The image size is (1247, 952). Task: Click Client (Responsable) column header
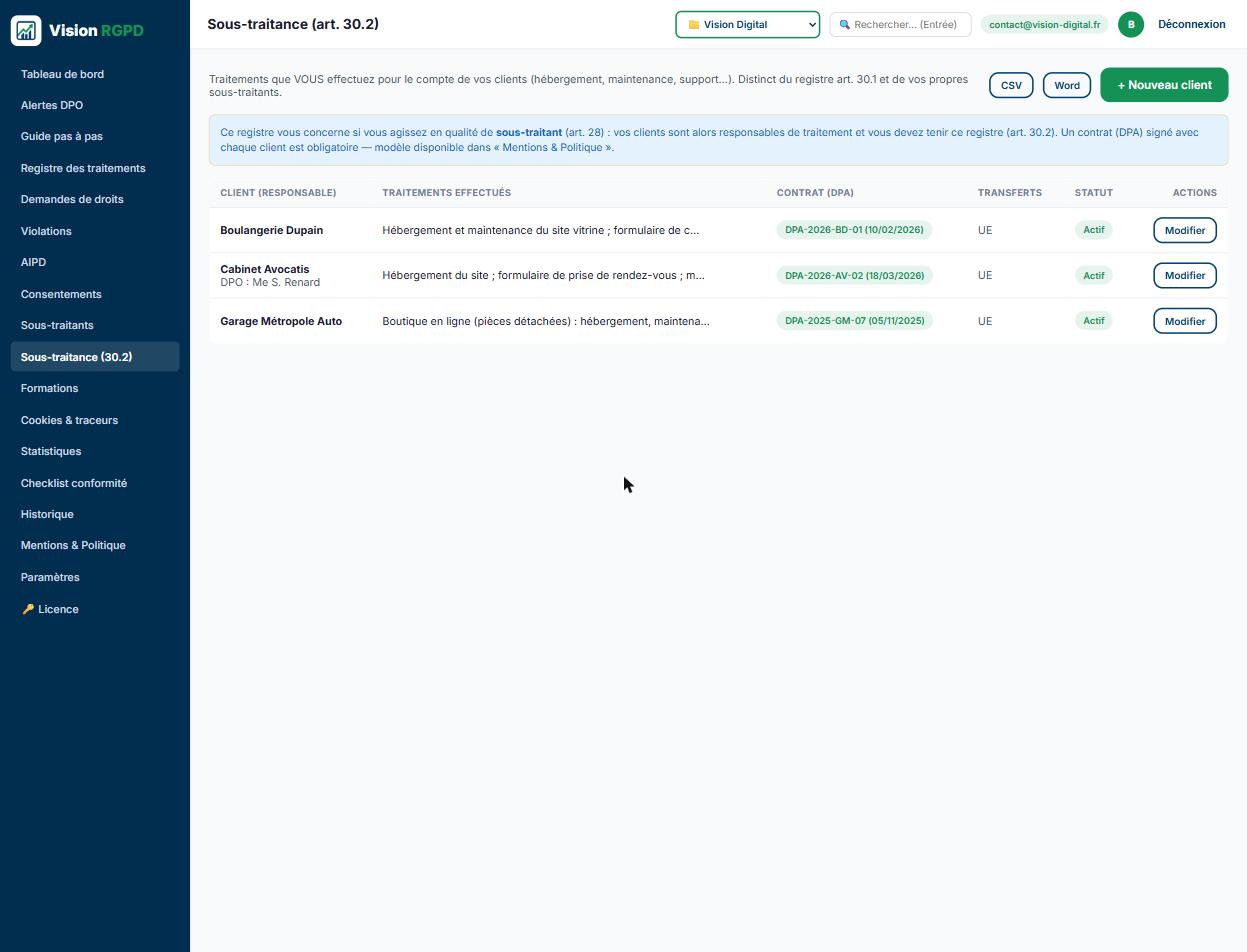pos(278,192)
